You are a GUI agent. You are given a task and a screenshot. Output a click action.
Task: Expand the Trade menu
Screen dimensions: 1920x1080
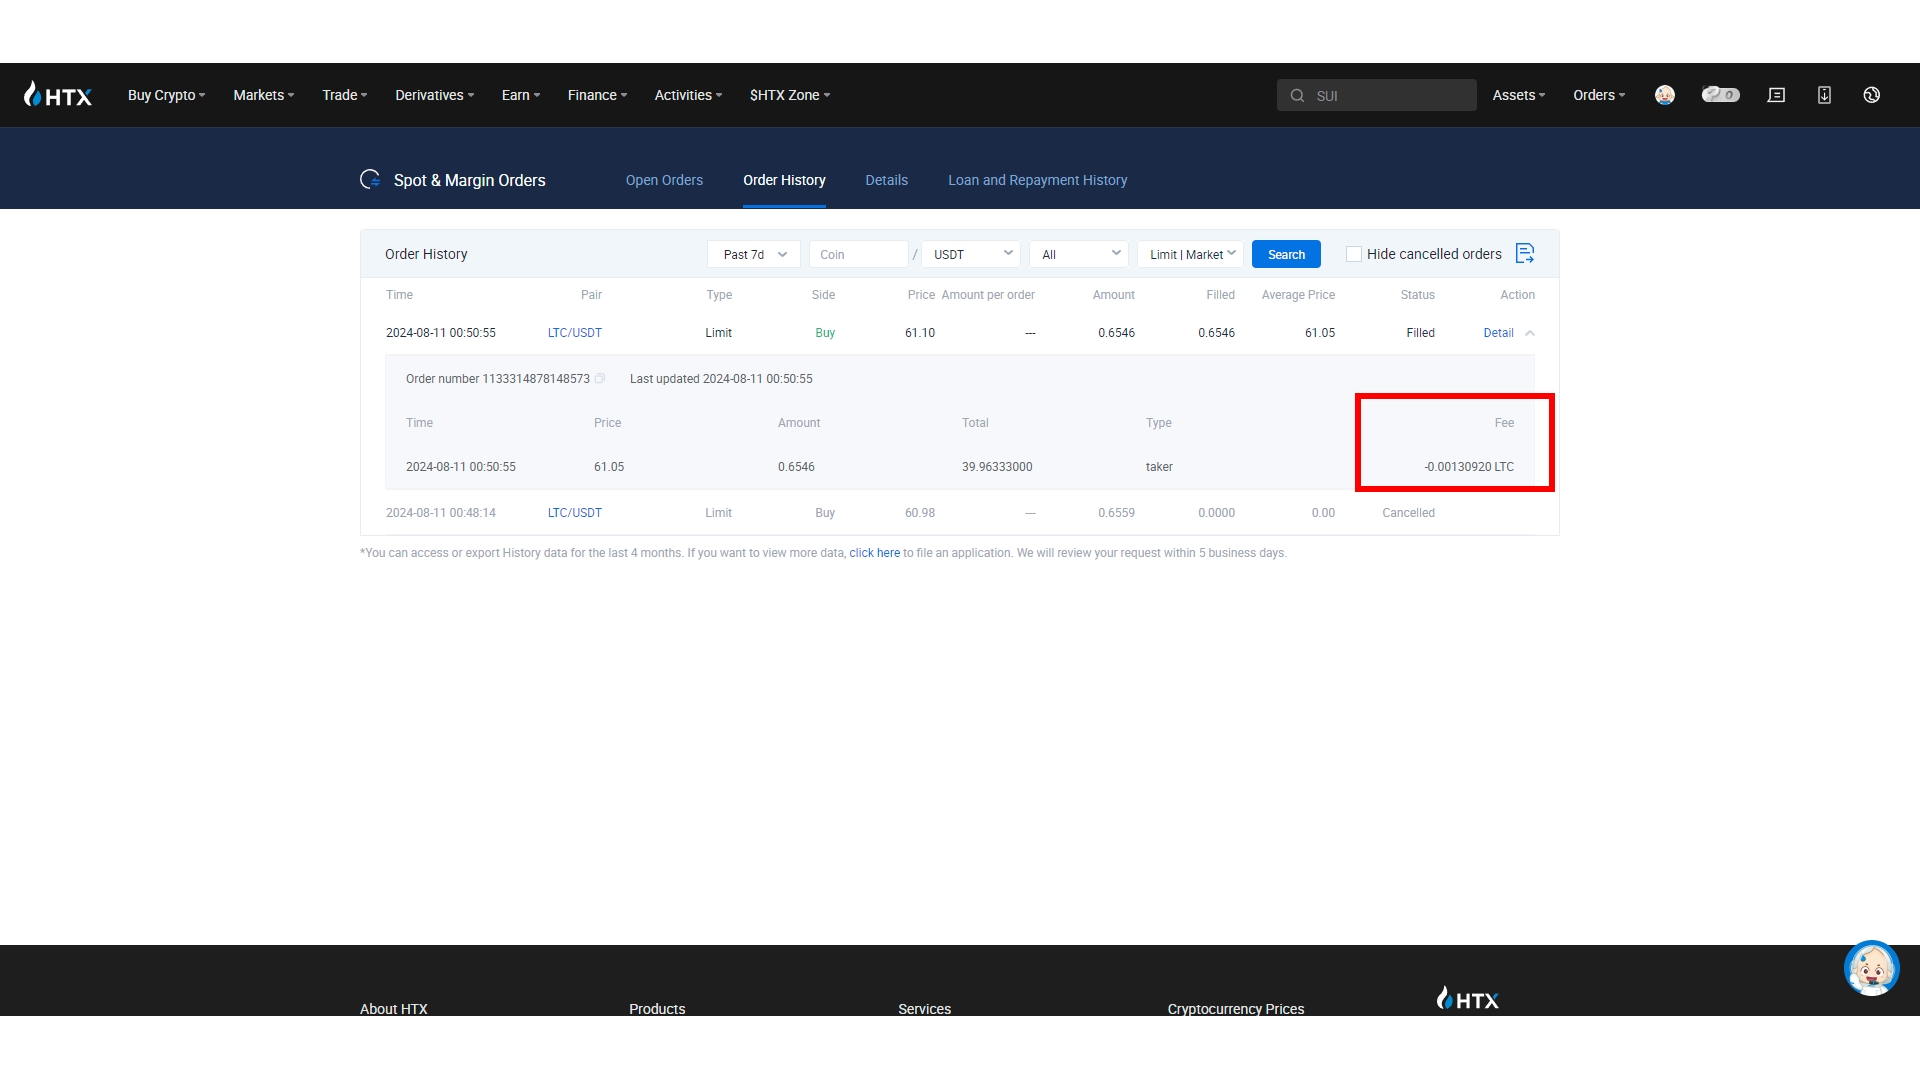[x=345, y=95]
